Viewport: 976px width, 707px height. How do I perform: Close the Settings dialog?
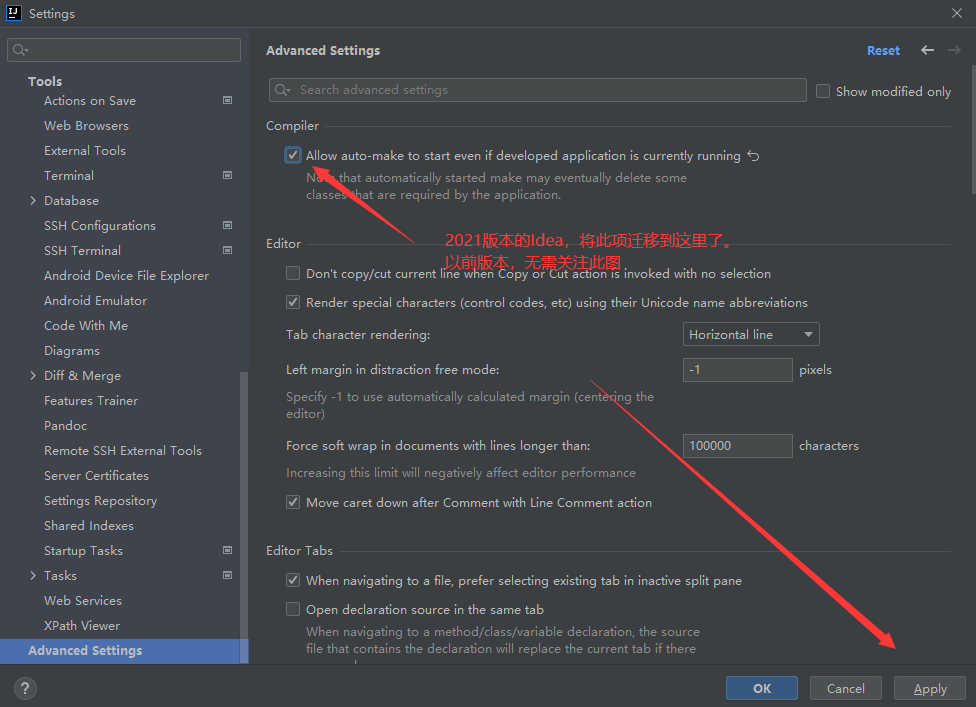click(x=957, y=13)
